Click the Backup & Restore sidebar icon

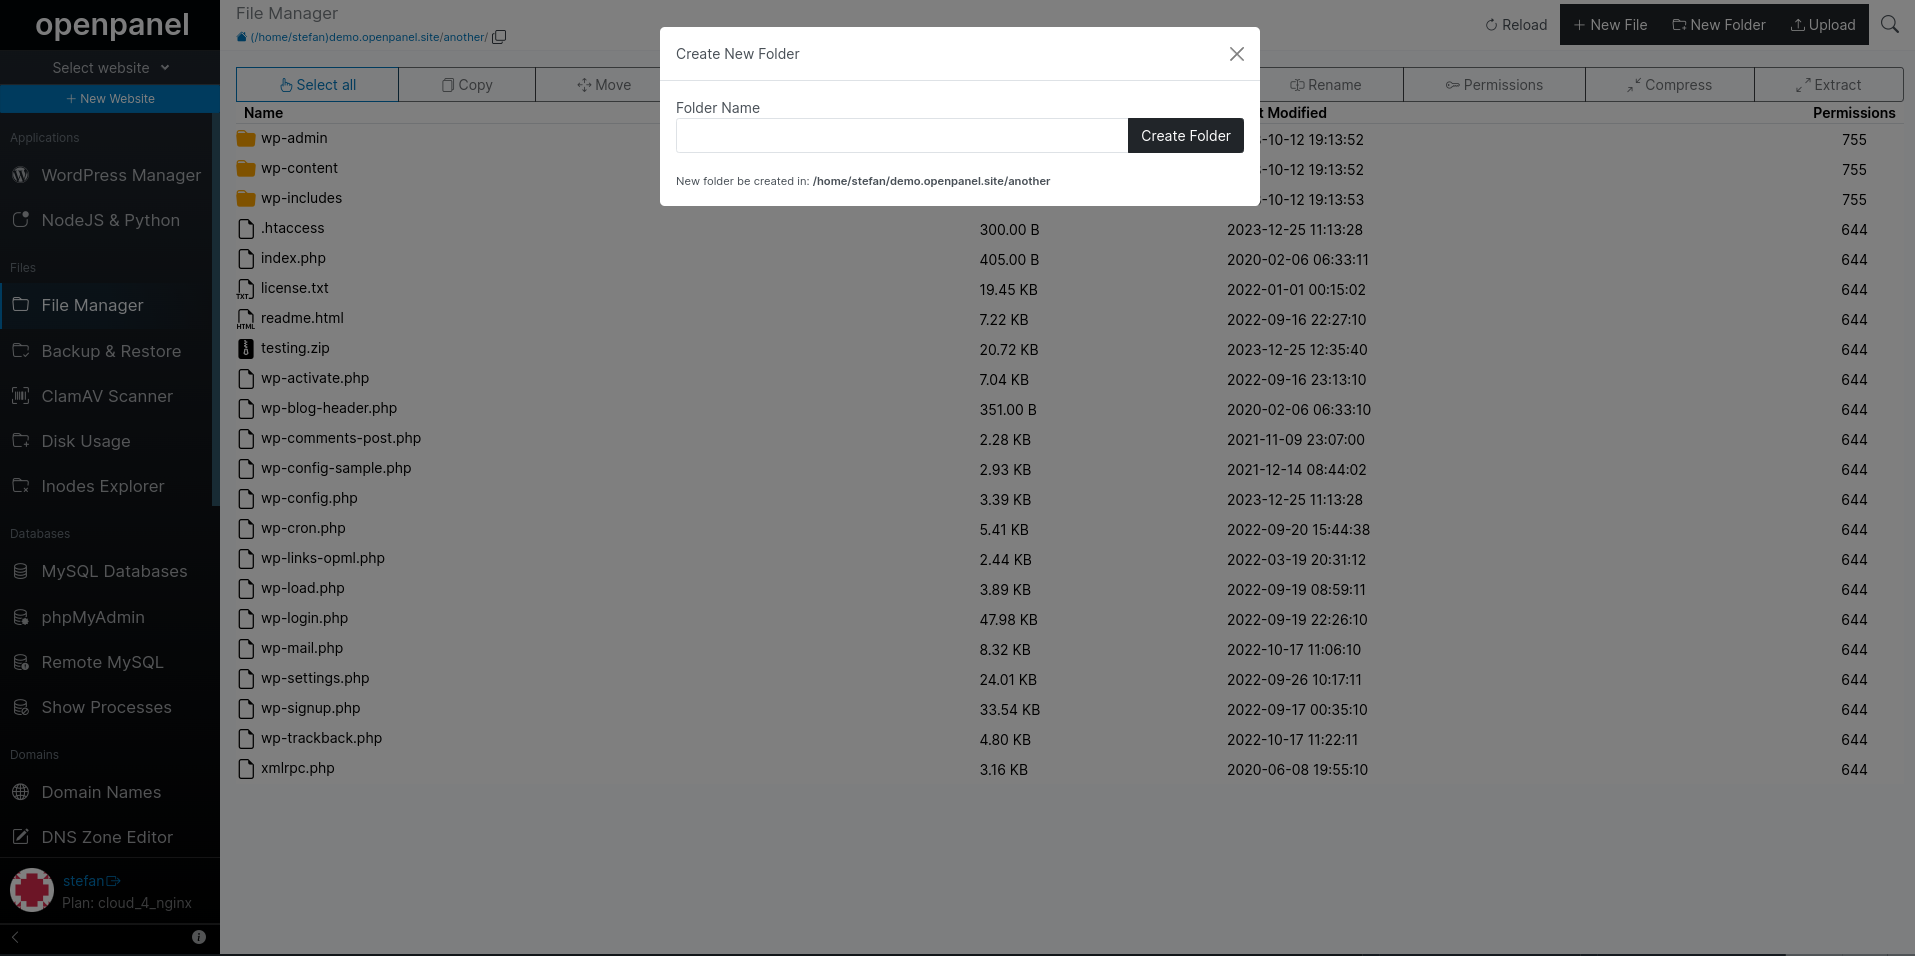coord(20,351)
